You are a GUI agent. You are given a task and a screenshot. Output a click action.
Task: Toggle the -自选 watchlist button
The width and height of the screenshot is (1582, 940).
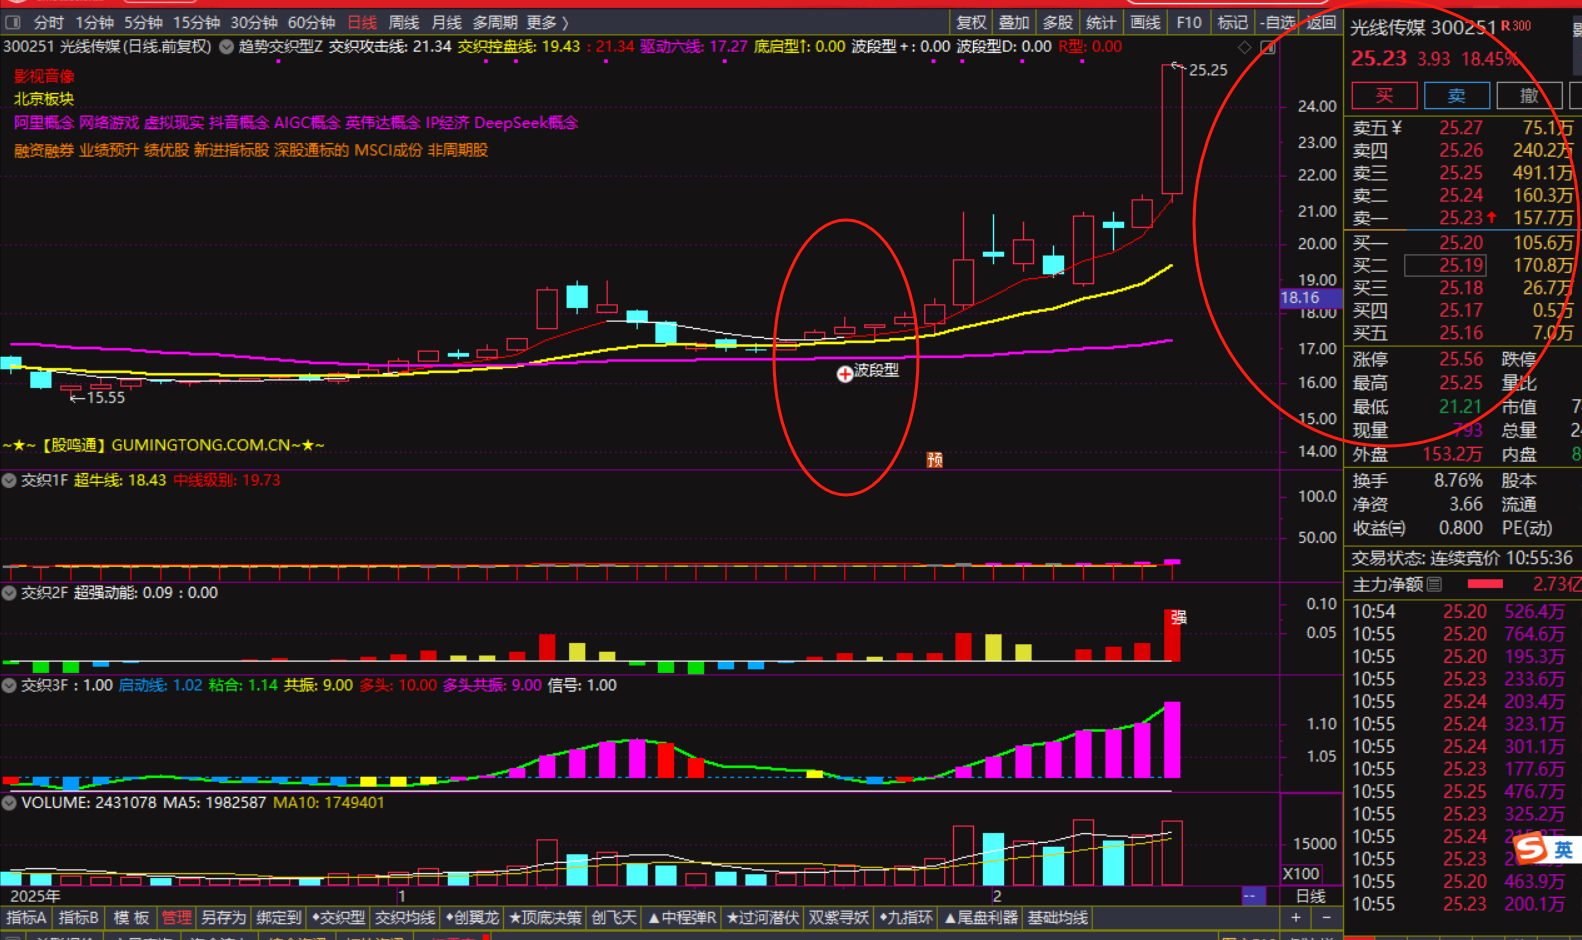(x=1278, y=22)
